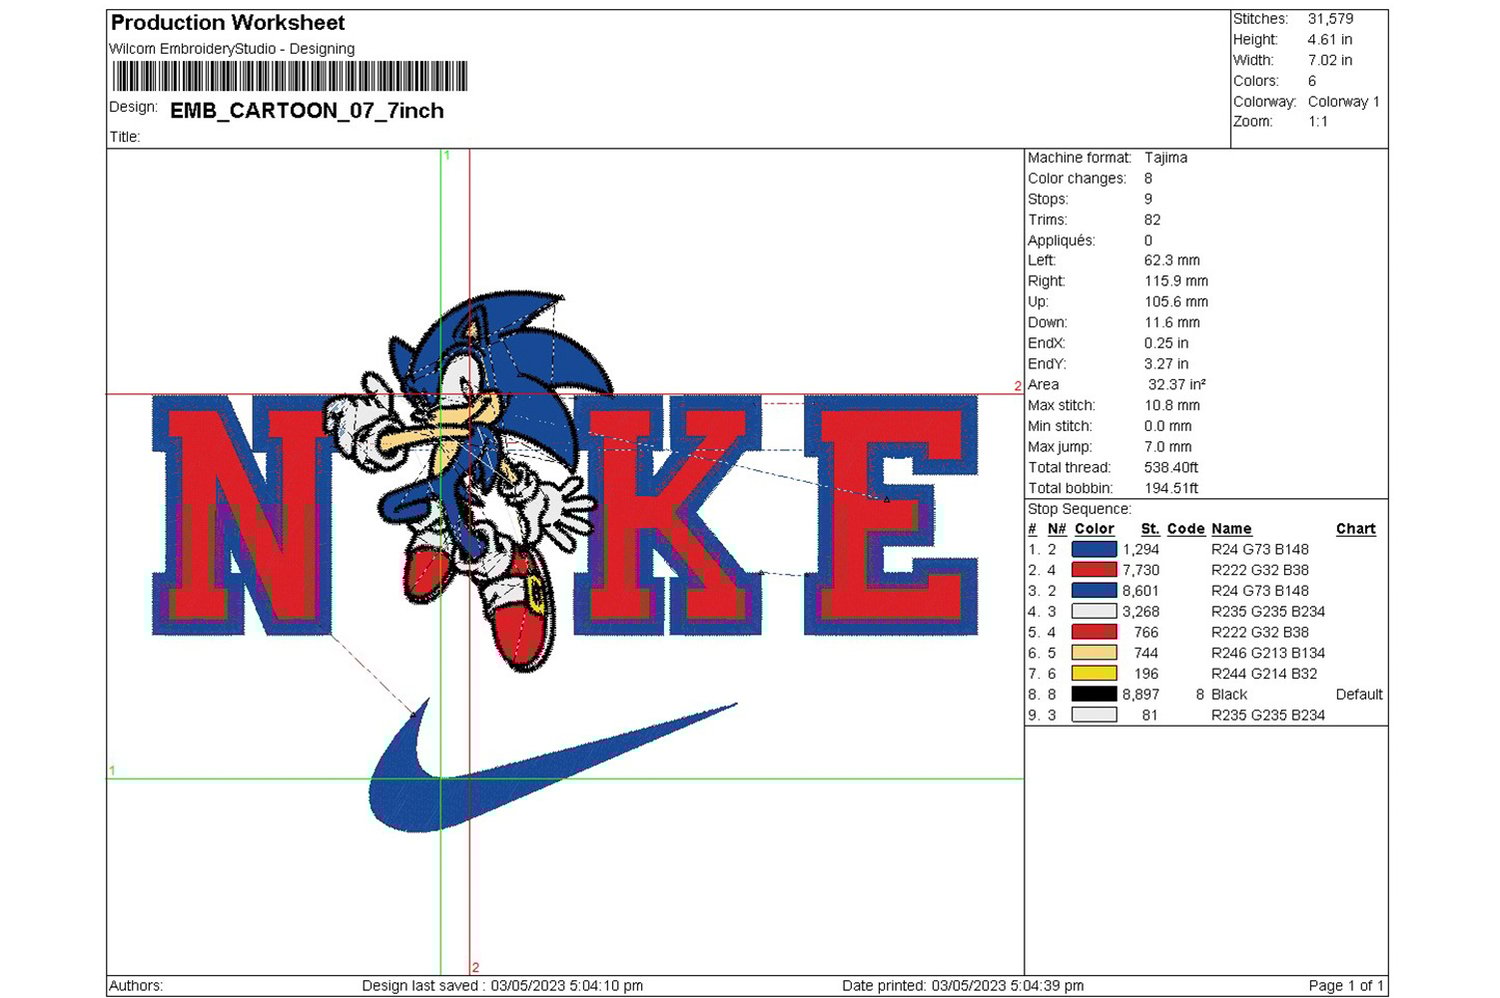Select the red swatch beside 7,730 stitches
This screenshot has width=1500, height=998.
click(x=1094, y=570)
